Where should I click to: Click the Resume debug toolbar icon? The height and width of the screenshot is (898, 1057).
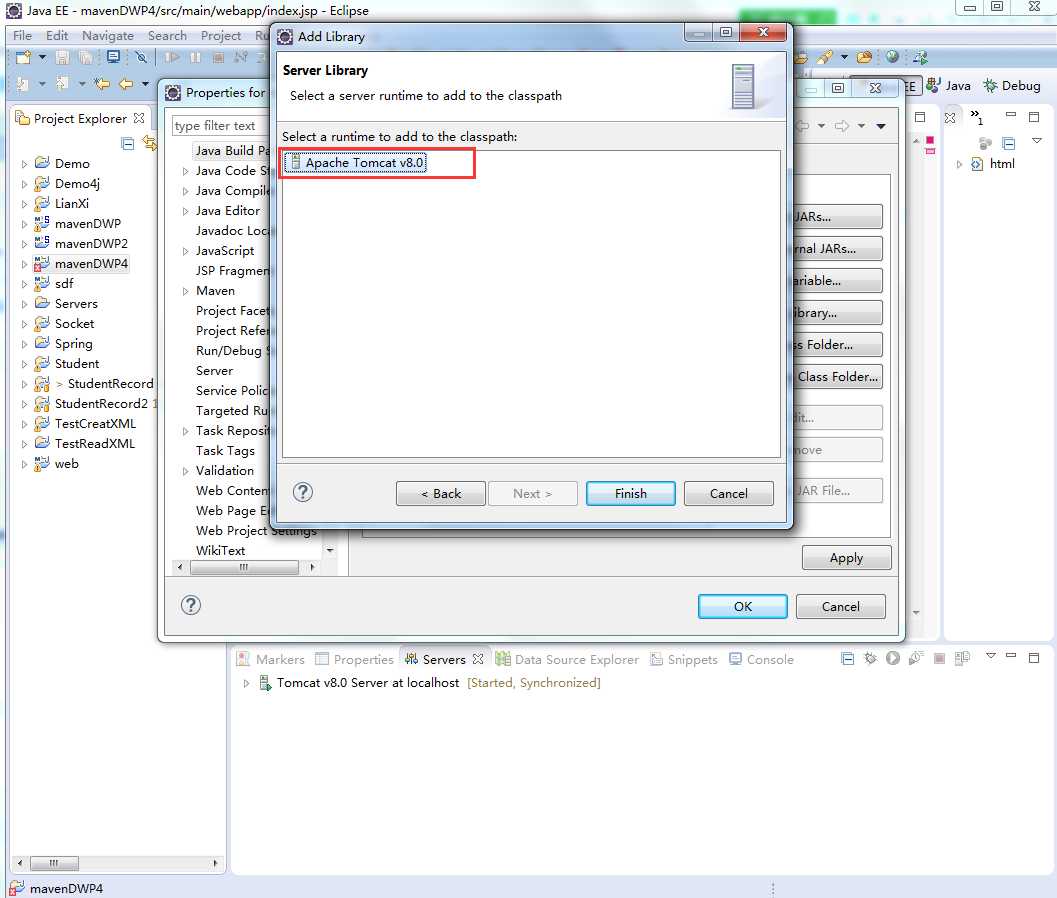[x=172, y=57]
